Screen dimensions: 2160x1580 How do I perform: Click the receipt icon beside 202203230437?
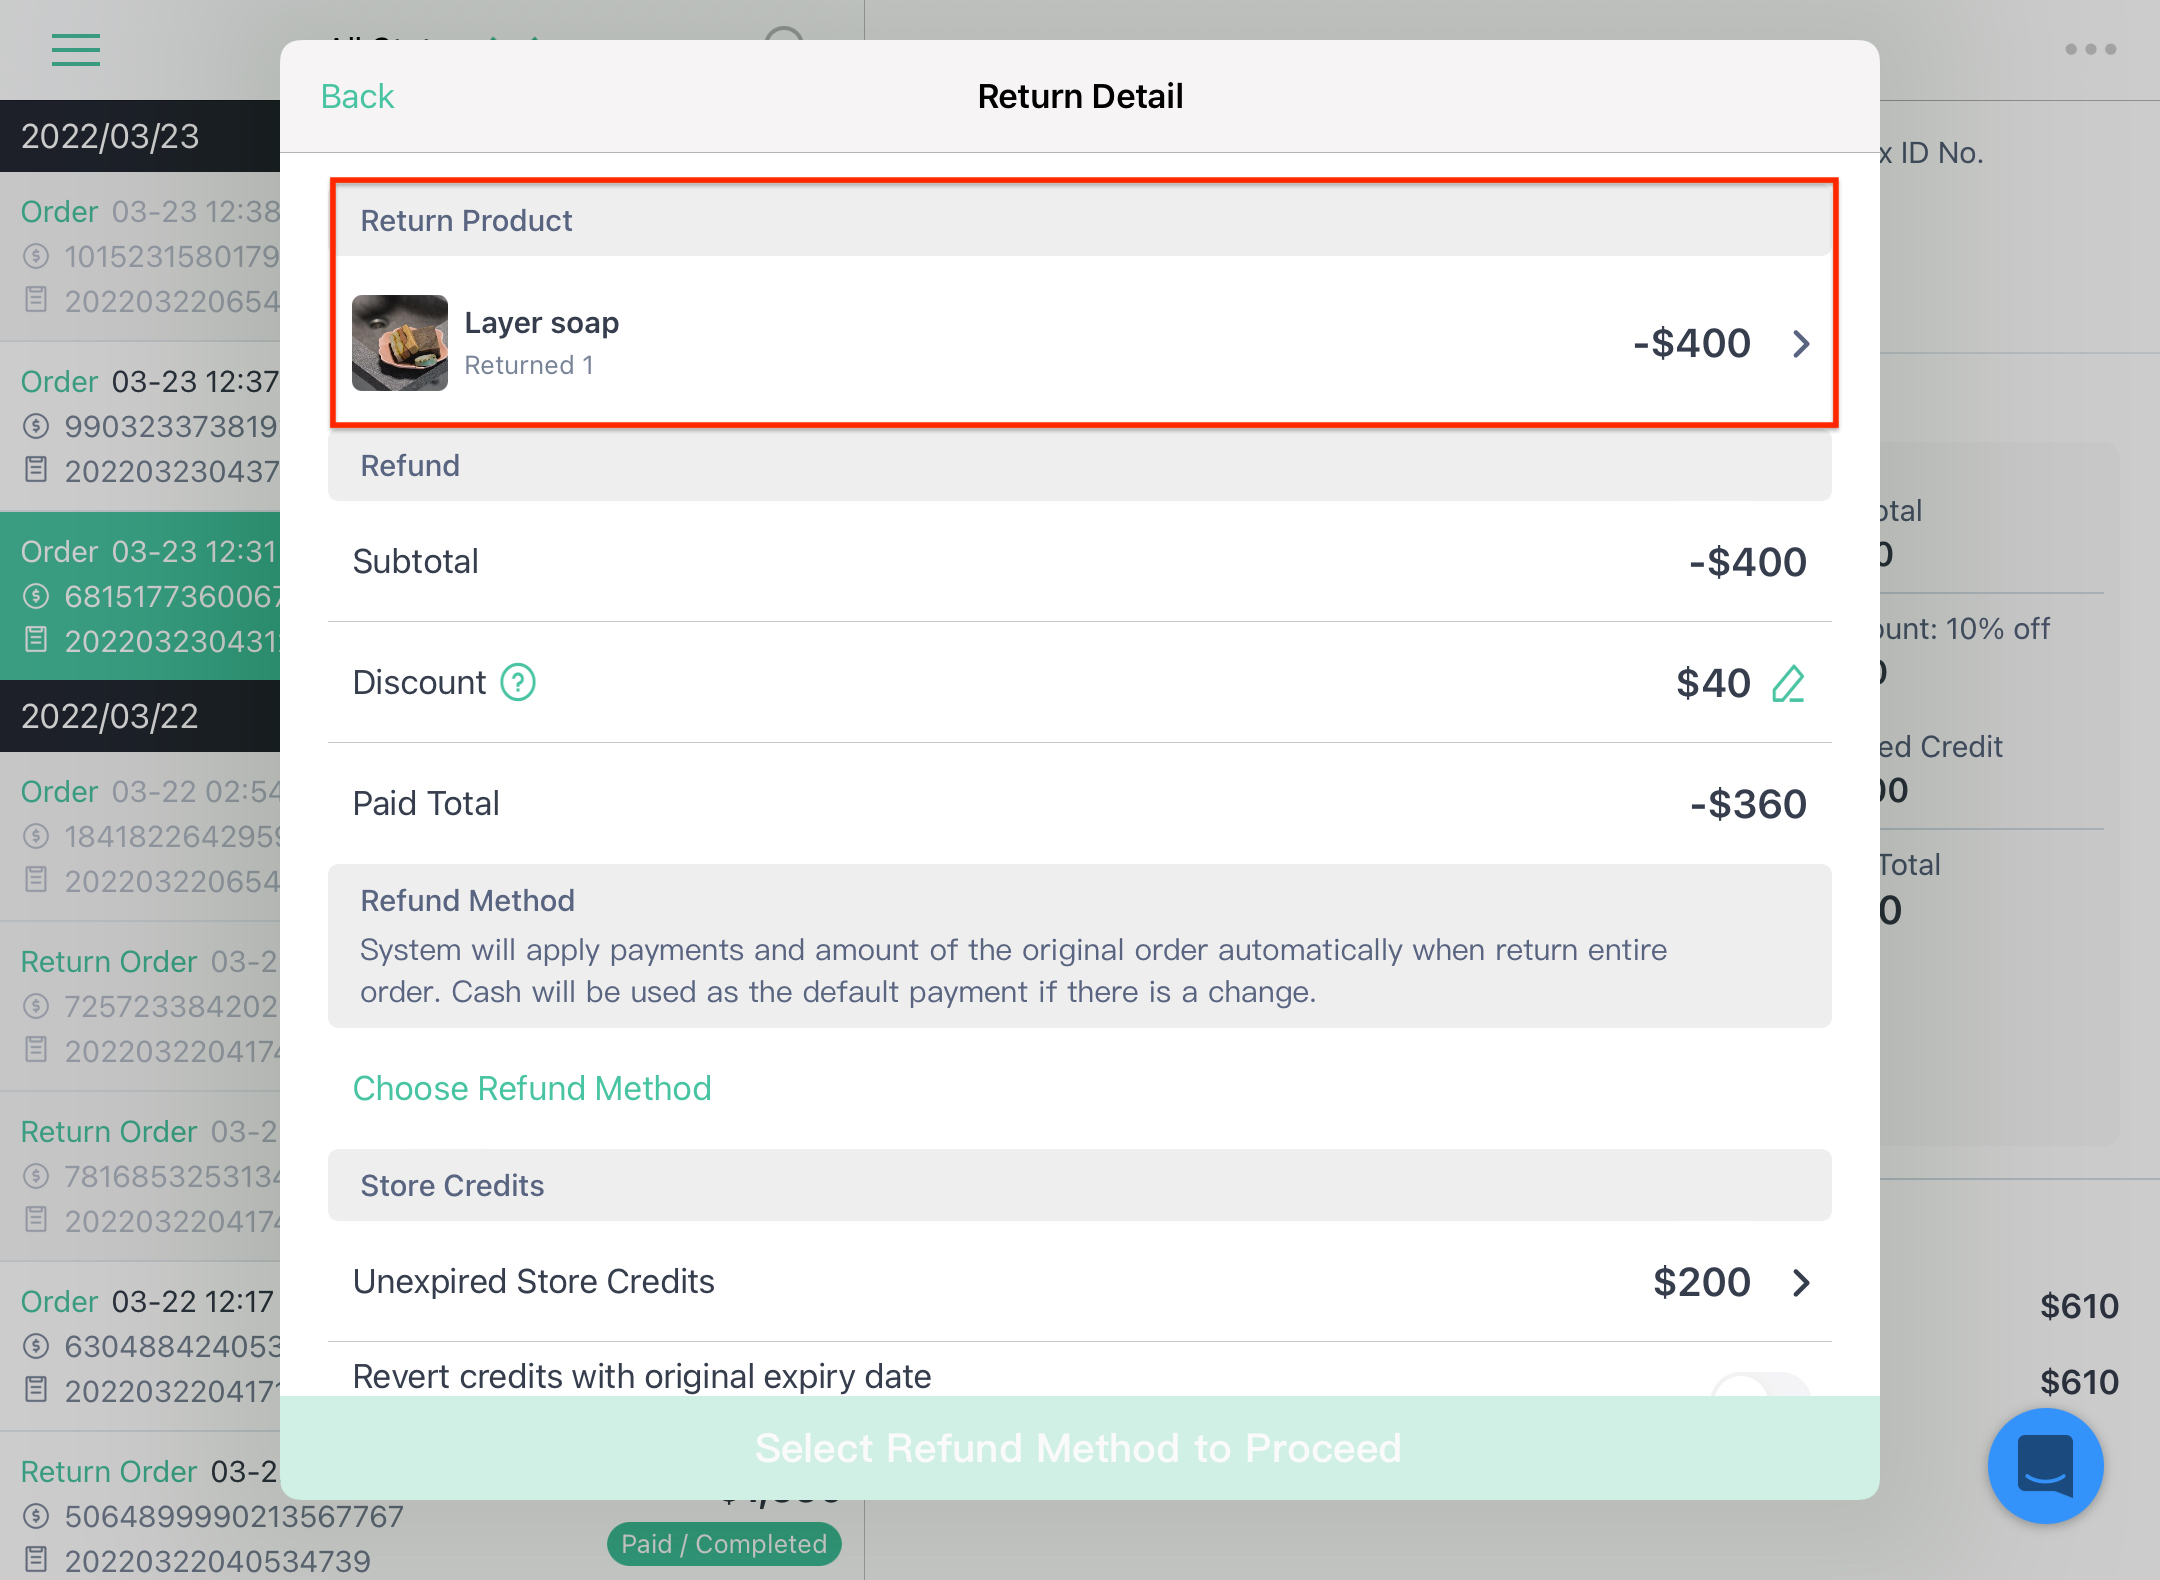click(x=36, y=470)
